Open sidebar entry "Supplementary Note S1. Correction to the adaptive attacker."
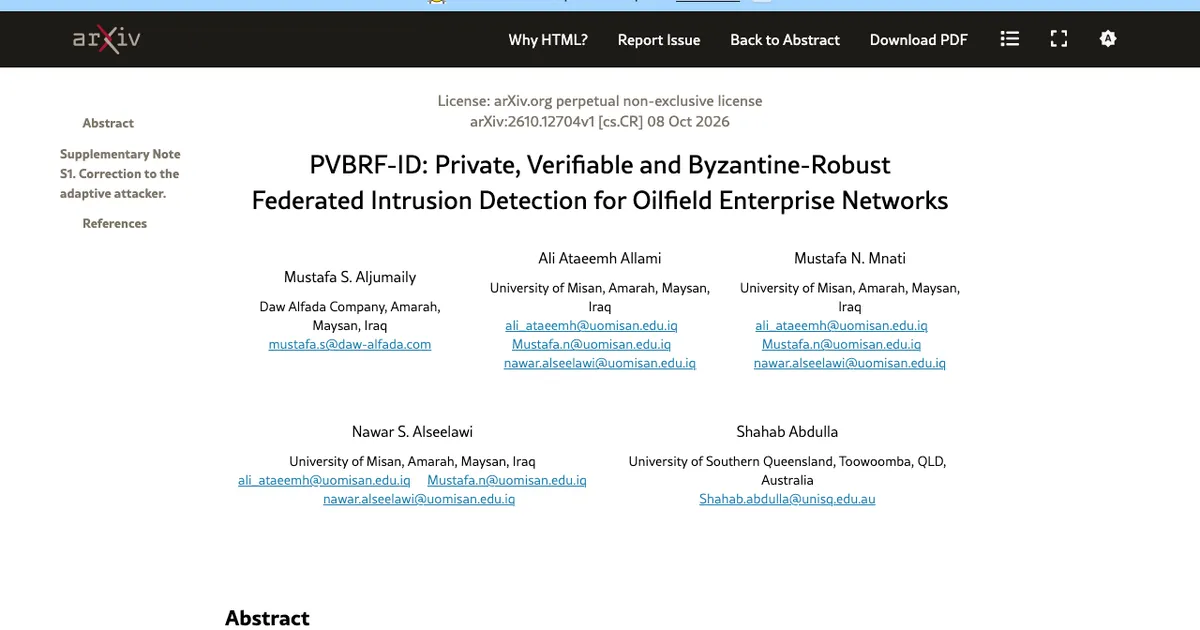The height and width of the screenshot is (630, 1200). coord(120,174)
